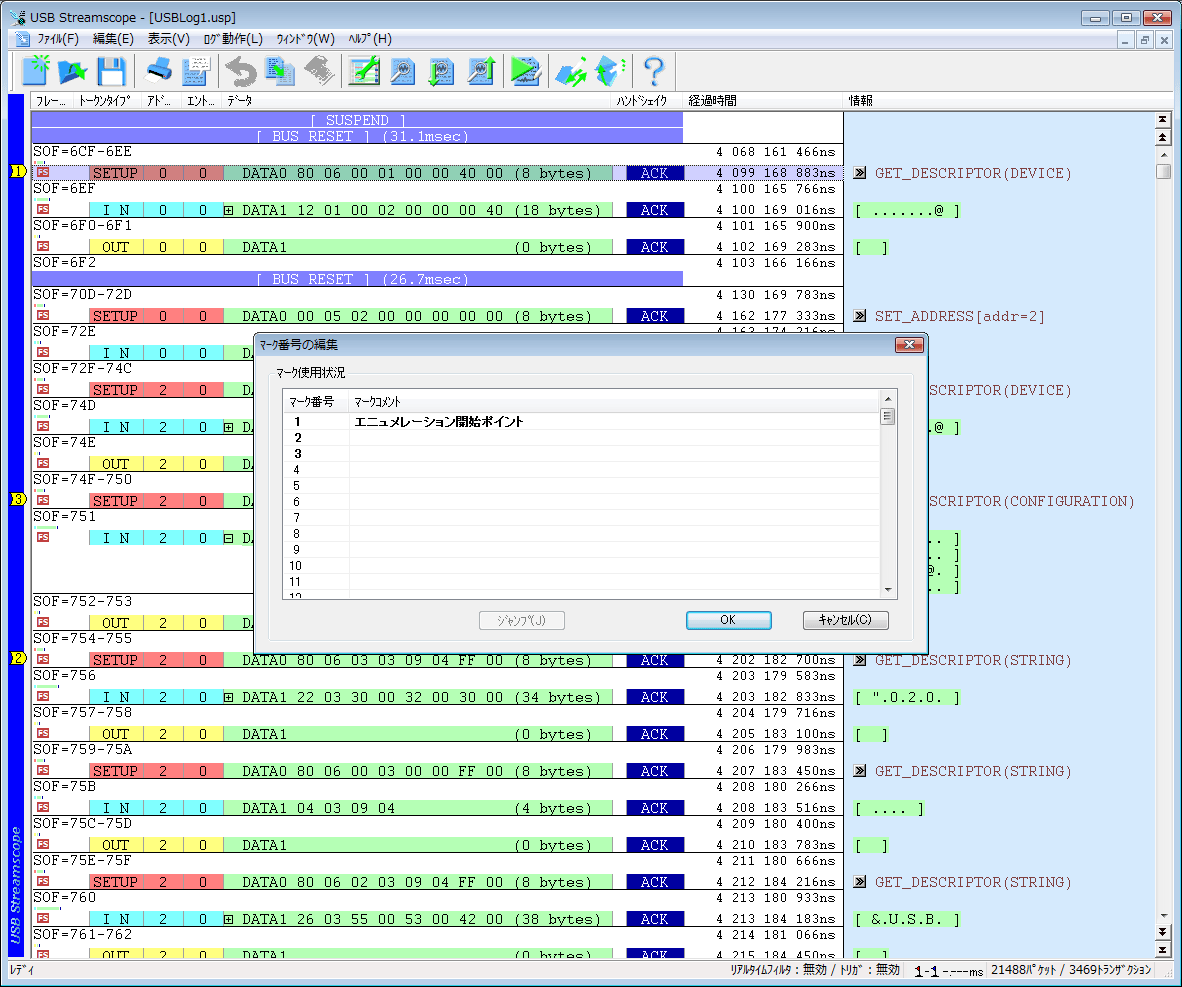The height and width of the screenshot is (987, 1182).
Task: Click the マーク番号 column header
Action: click(x=316, y=401)
